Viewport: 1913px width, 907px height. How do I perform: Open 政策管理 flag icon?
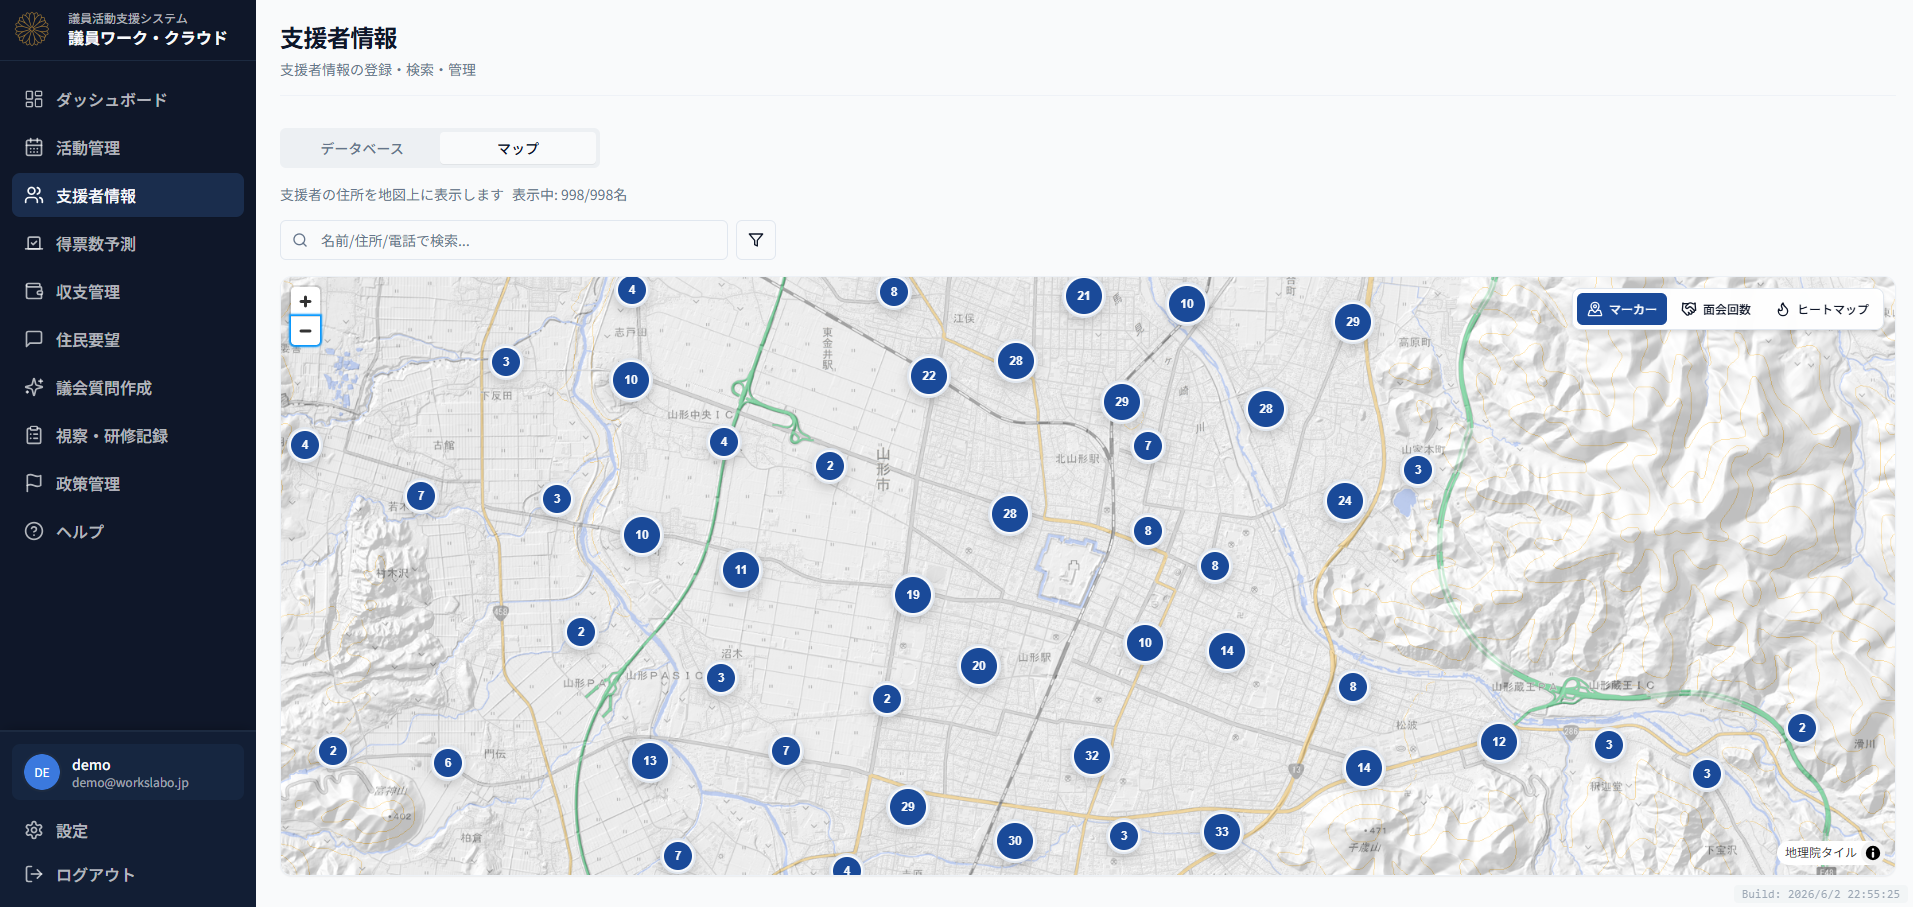click(34, 483)
